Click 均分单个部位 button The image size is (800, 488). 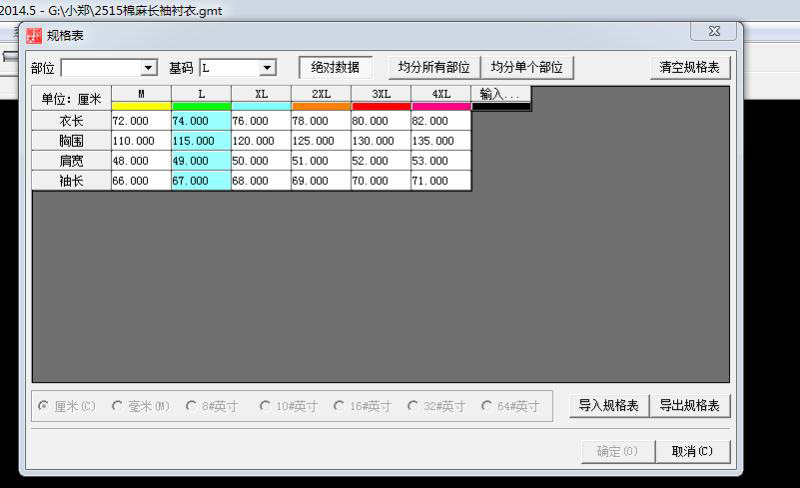coord(527,67)
